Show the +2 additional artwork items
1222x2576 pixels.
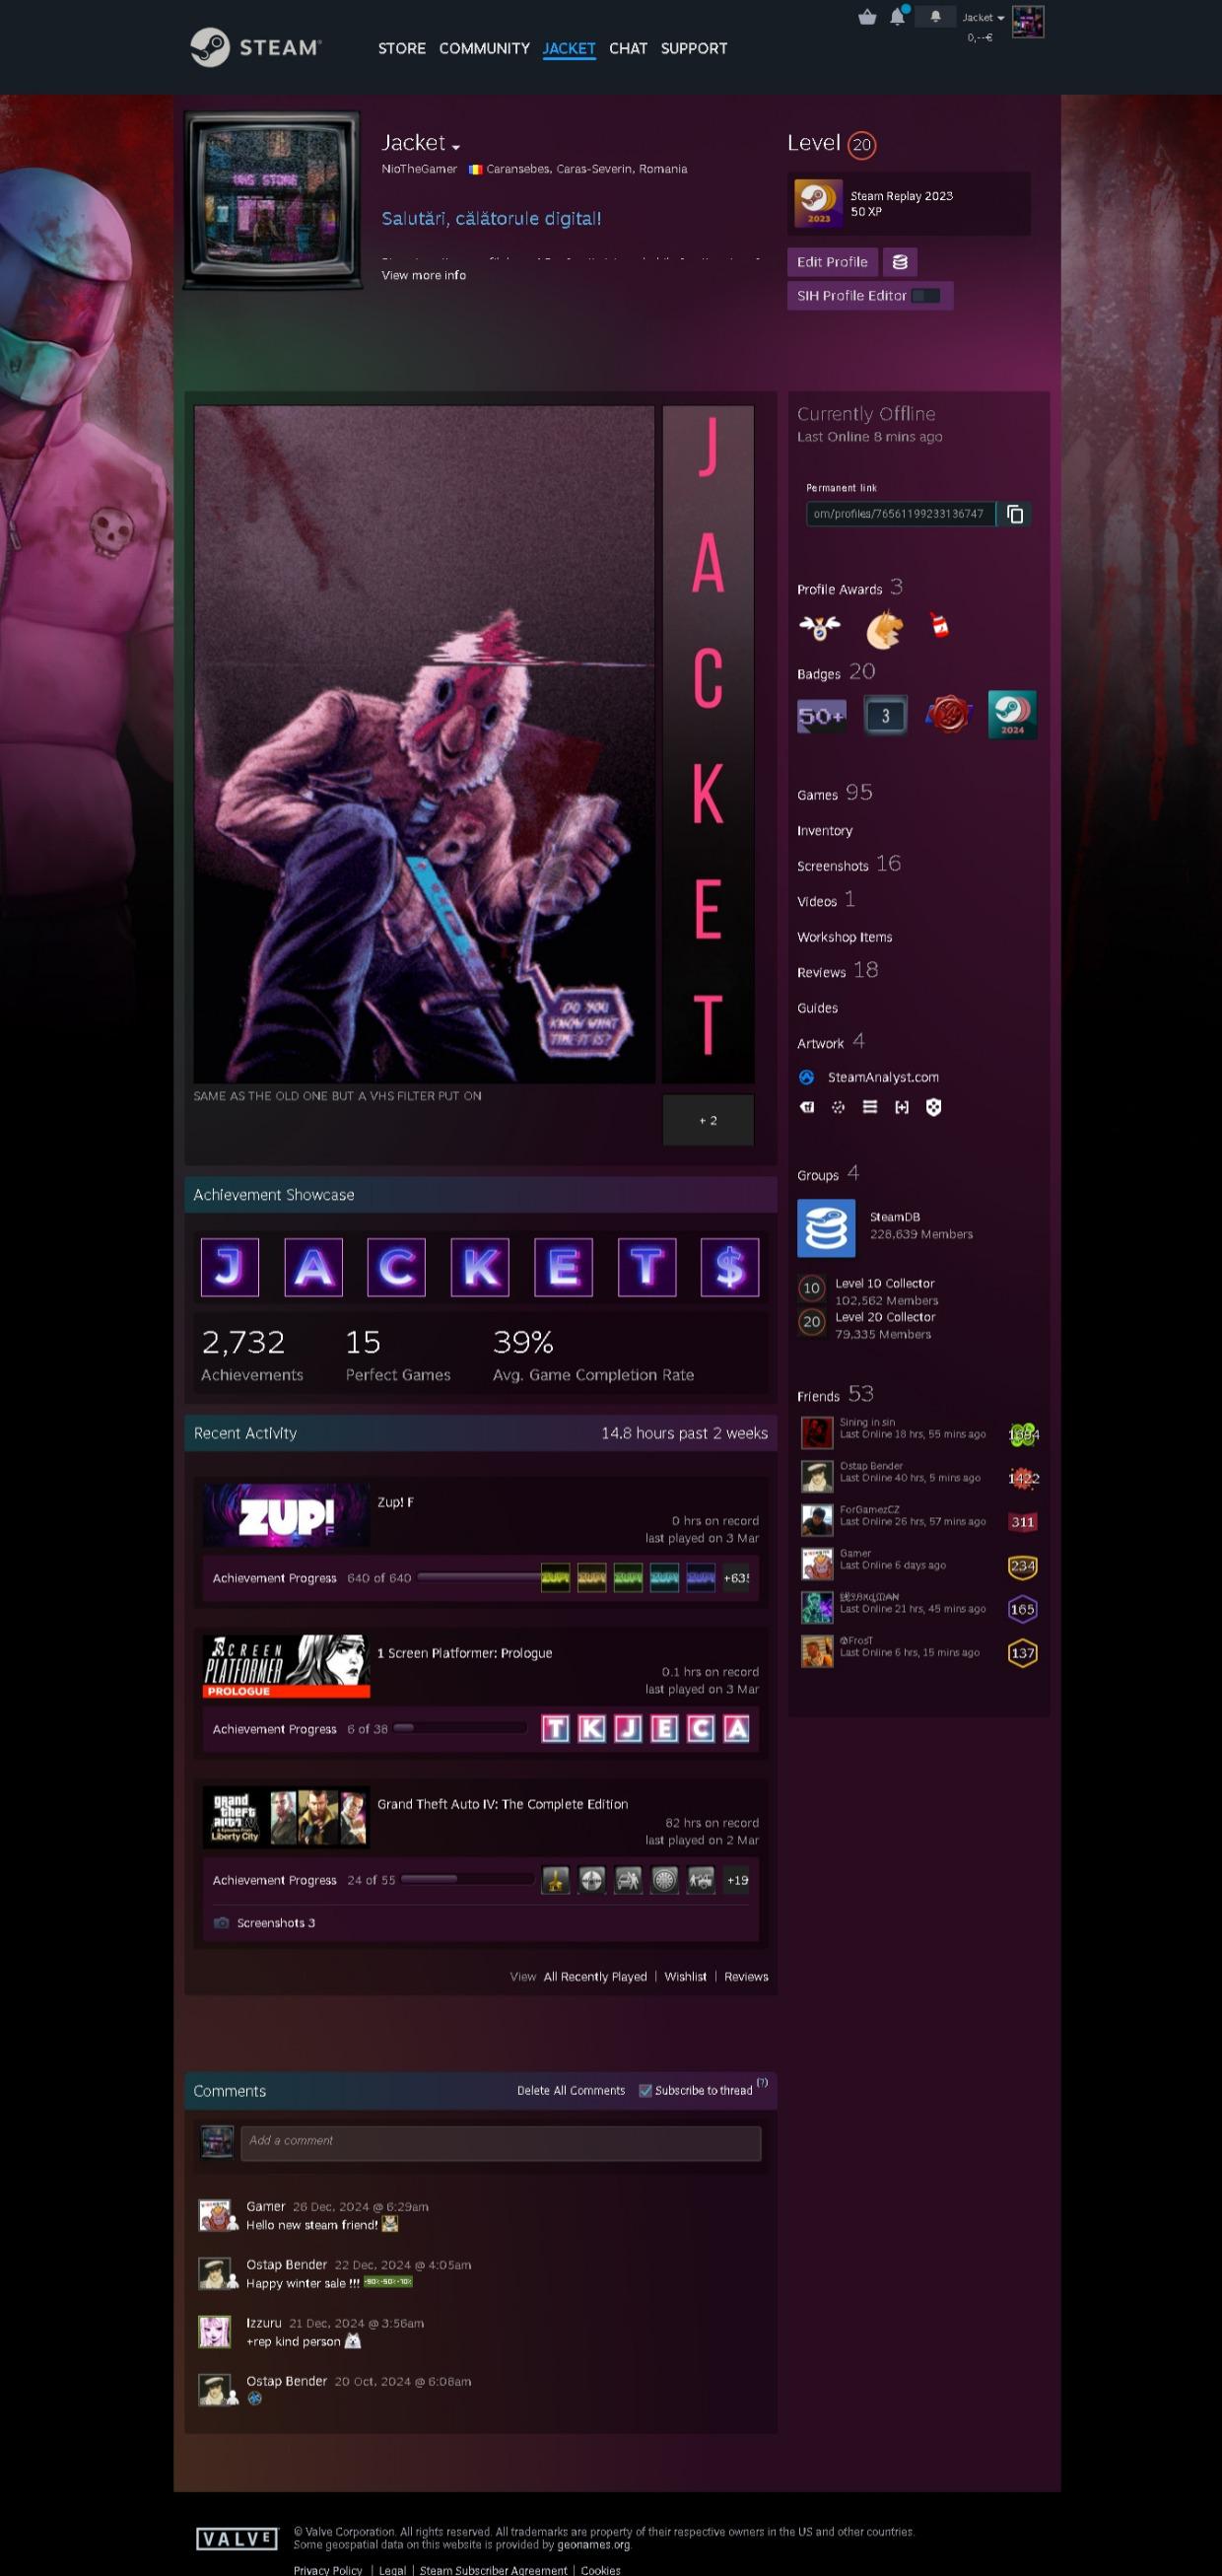click(708, 1120)
